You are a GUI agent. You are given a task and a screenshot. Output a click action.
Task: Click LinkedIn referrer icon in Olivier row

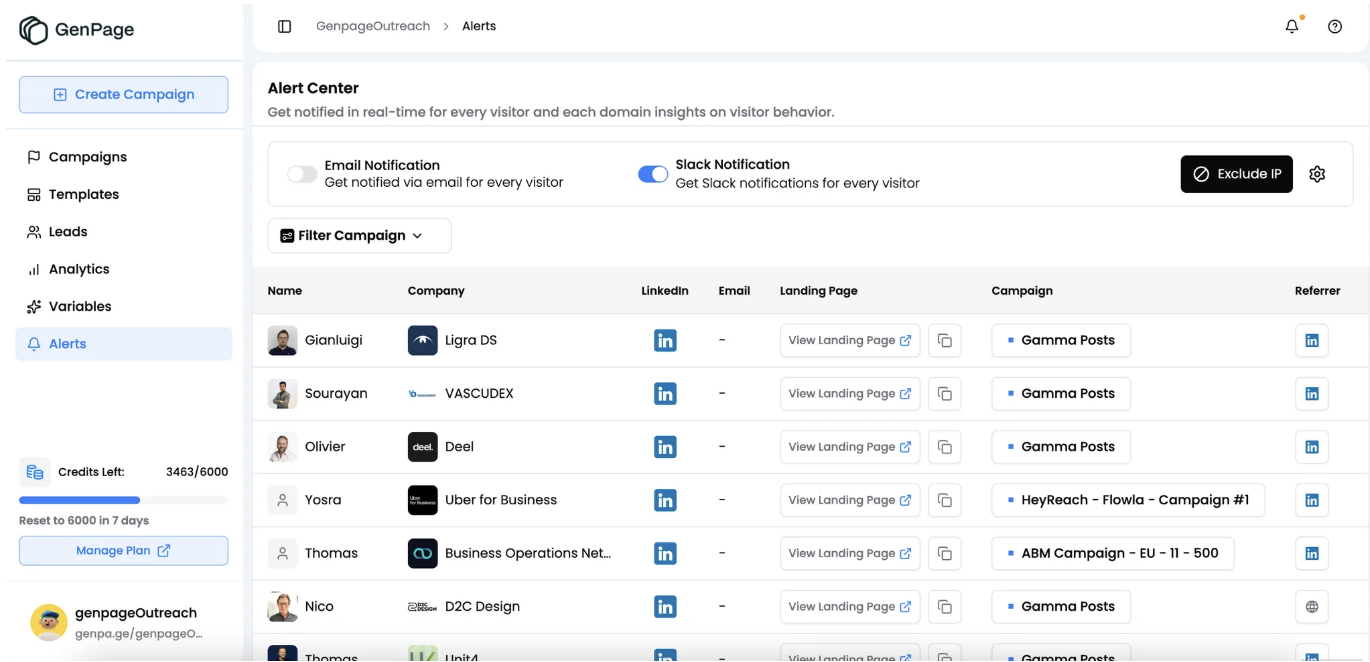pyautogui.click(x=1312, y=447)
